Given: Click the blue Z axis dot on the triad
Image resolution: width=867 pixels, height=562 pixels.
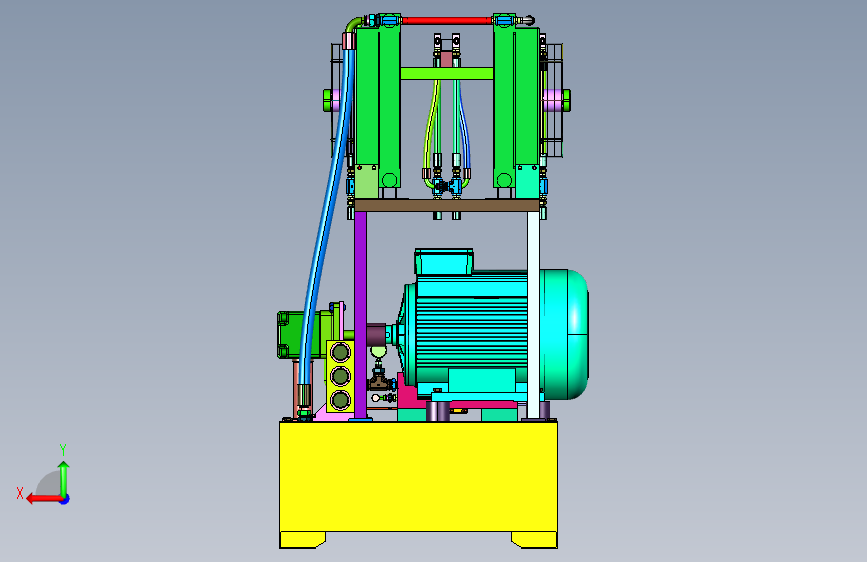Looking at the screenshot, I should coord(65,499).
